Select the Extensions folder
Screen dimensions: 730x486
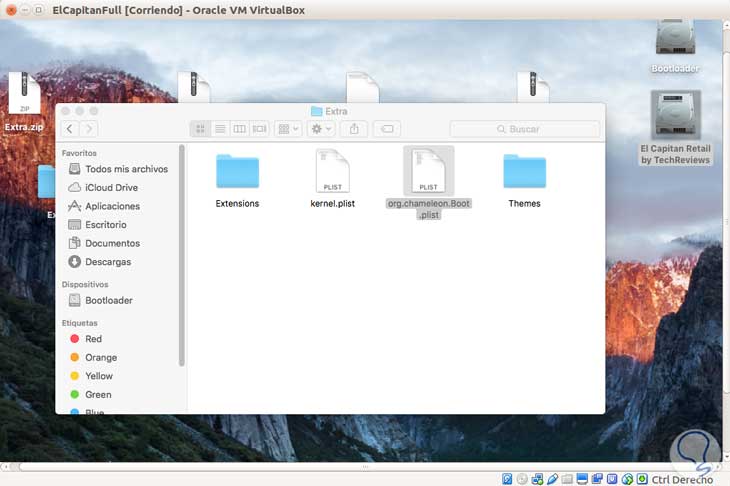pos(237,179)
